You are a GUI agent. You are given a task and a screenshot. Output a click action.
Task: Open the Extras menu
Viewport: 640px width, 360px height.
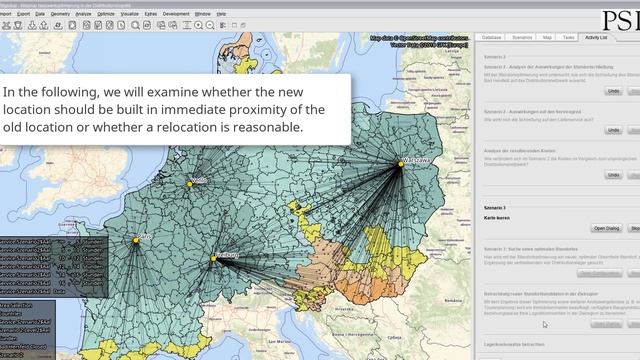point(151,14)
